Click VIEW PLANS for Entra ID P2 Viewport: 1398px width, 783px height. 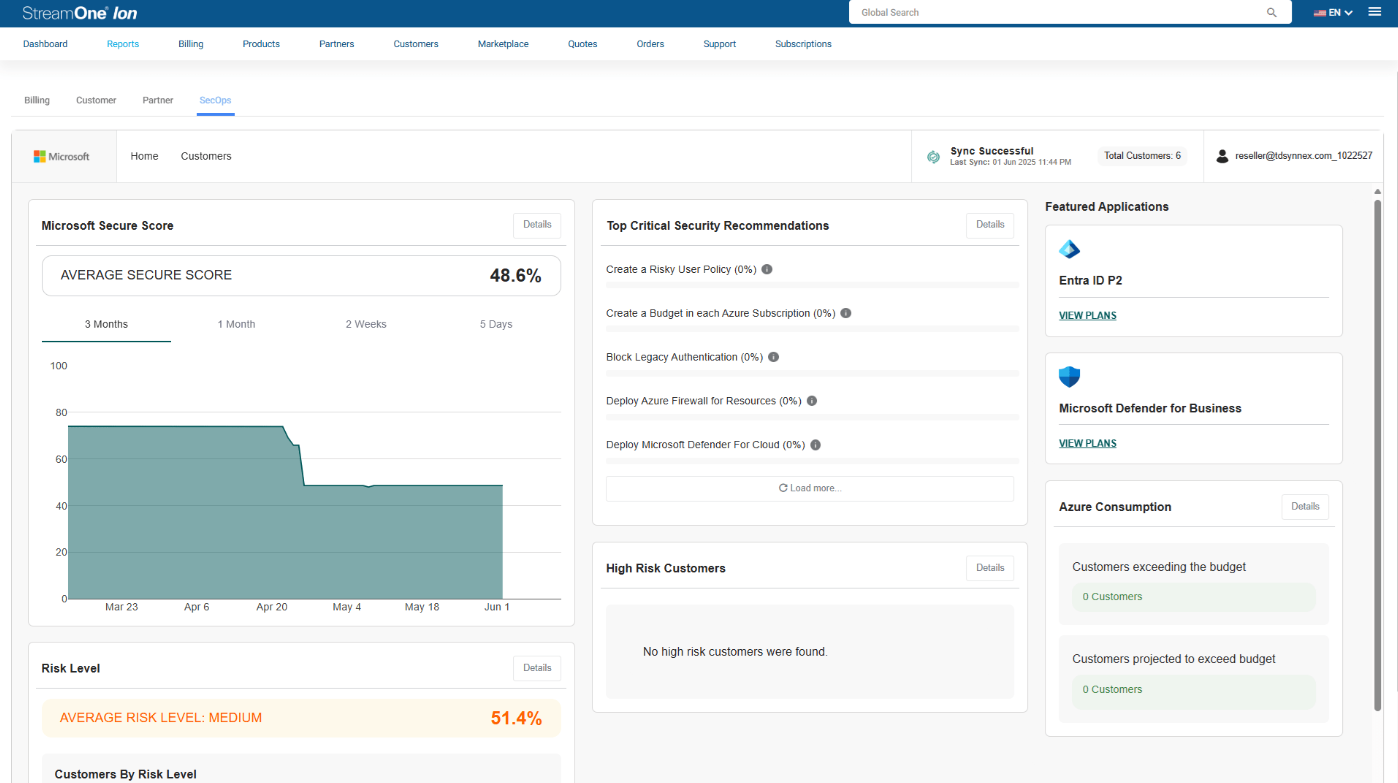[x=1088, y=315]
